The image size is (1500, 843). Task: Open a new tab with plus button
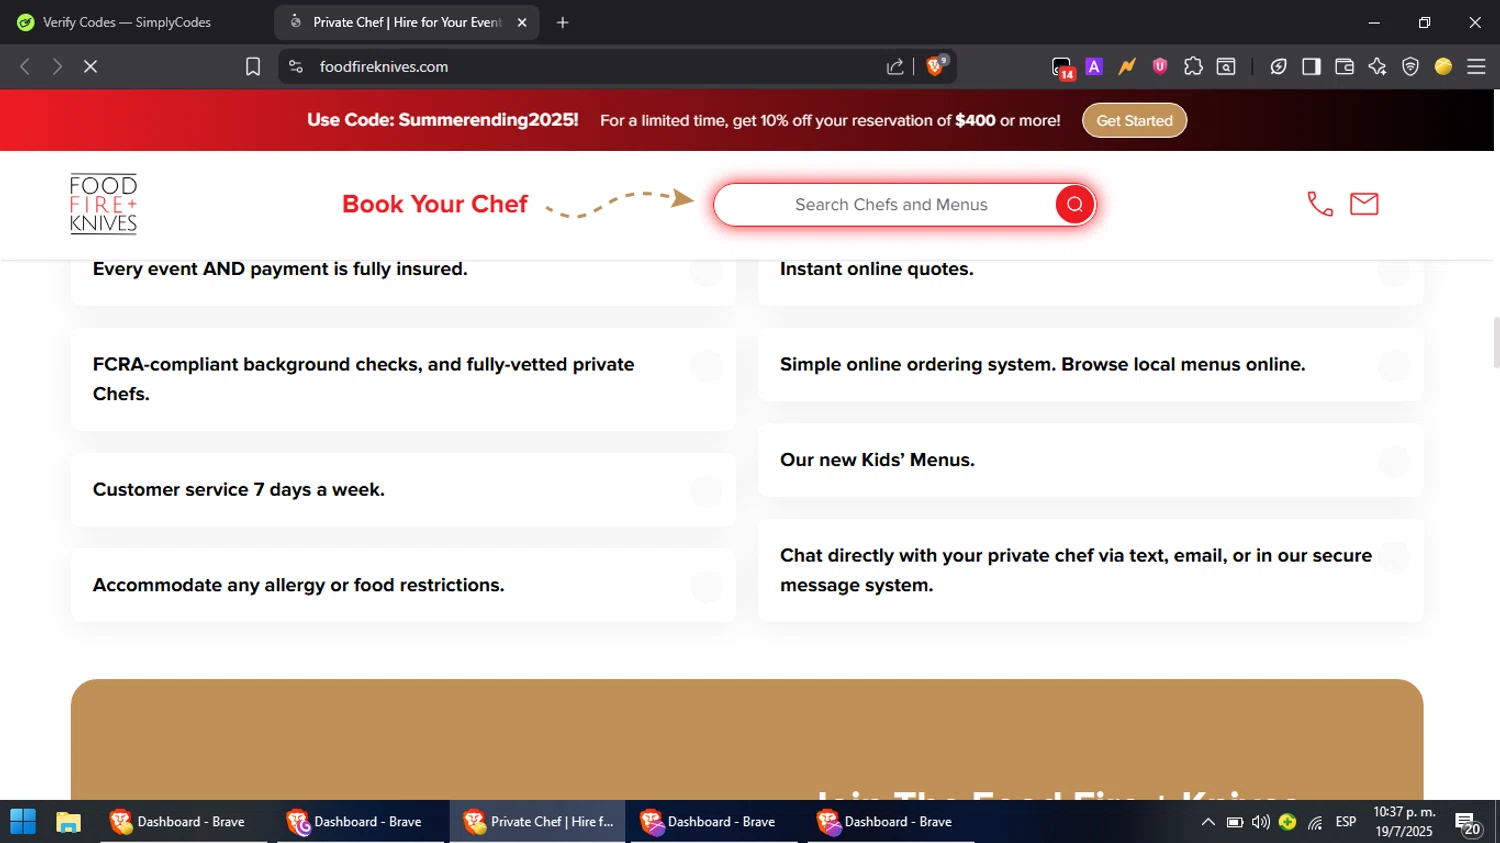pyautogui.click(x=563, y=22)
